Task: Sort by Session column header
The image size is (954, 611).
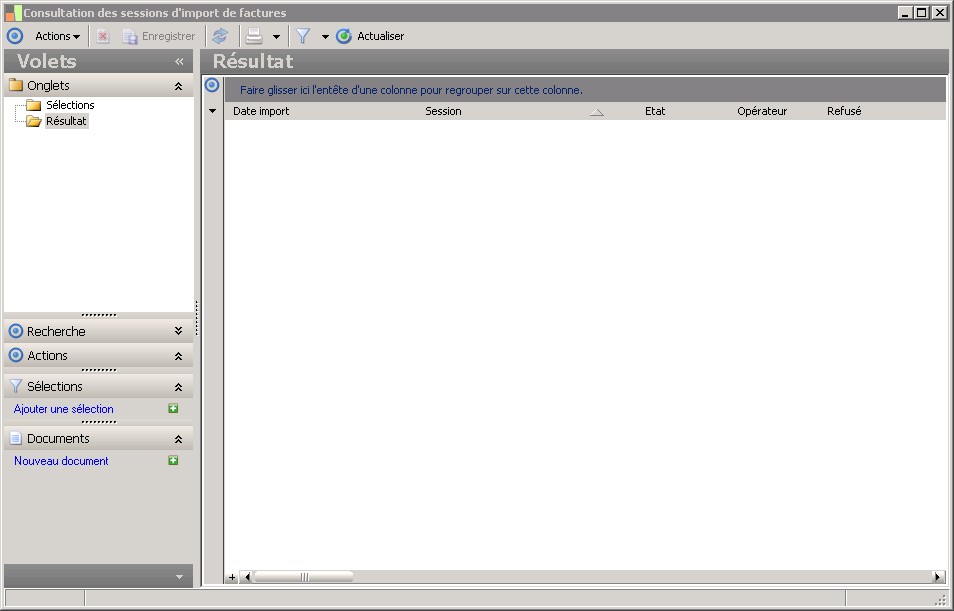Action: click(x=443, y=111)
